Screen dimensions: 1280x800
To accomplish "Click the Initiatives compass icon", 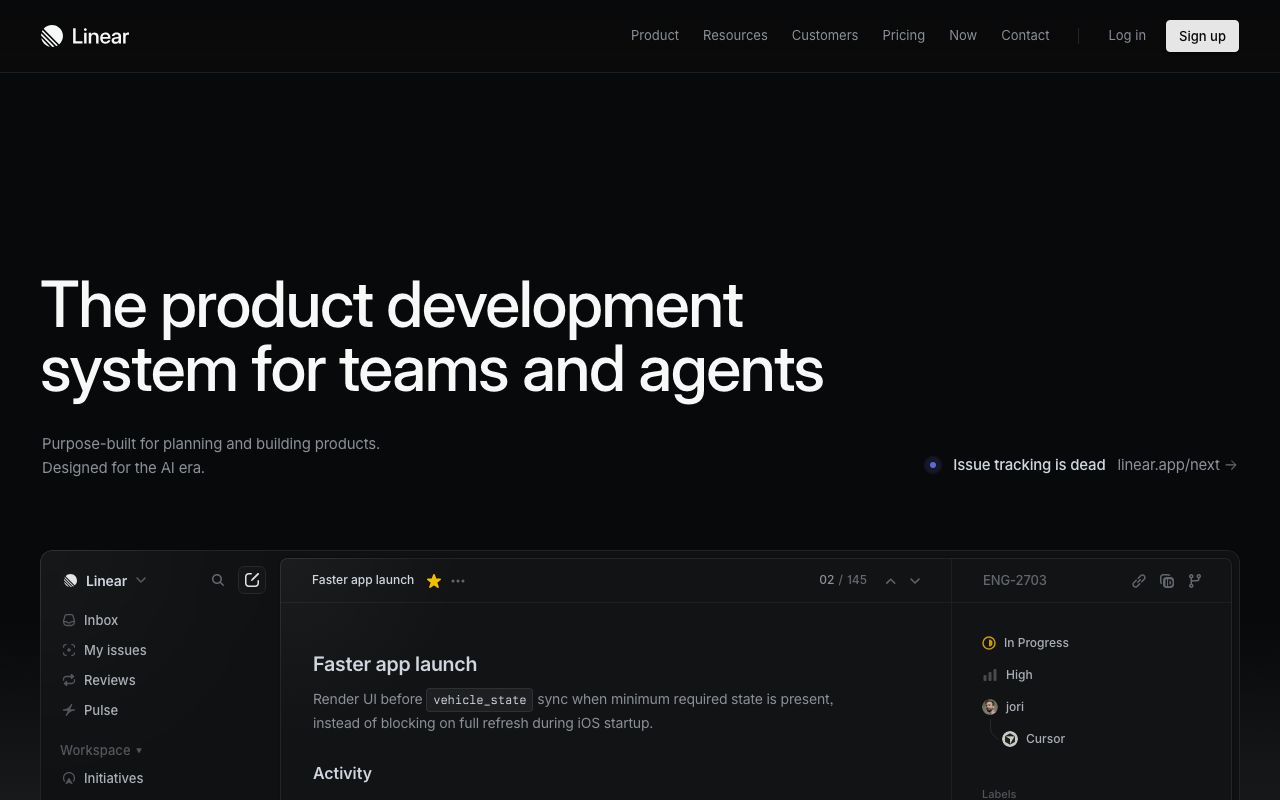I will (69, 778).
